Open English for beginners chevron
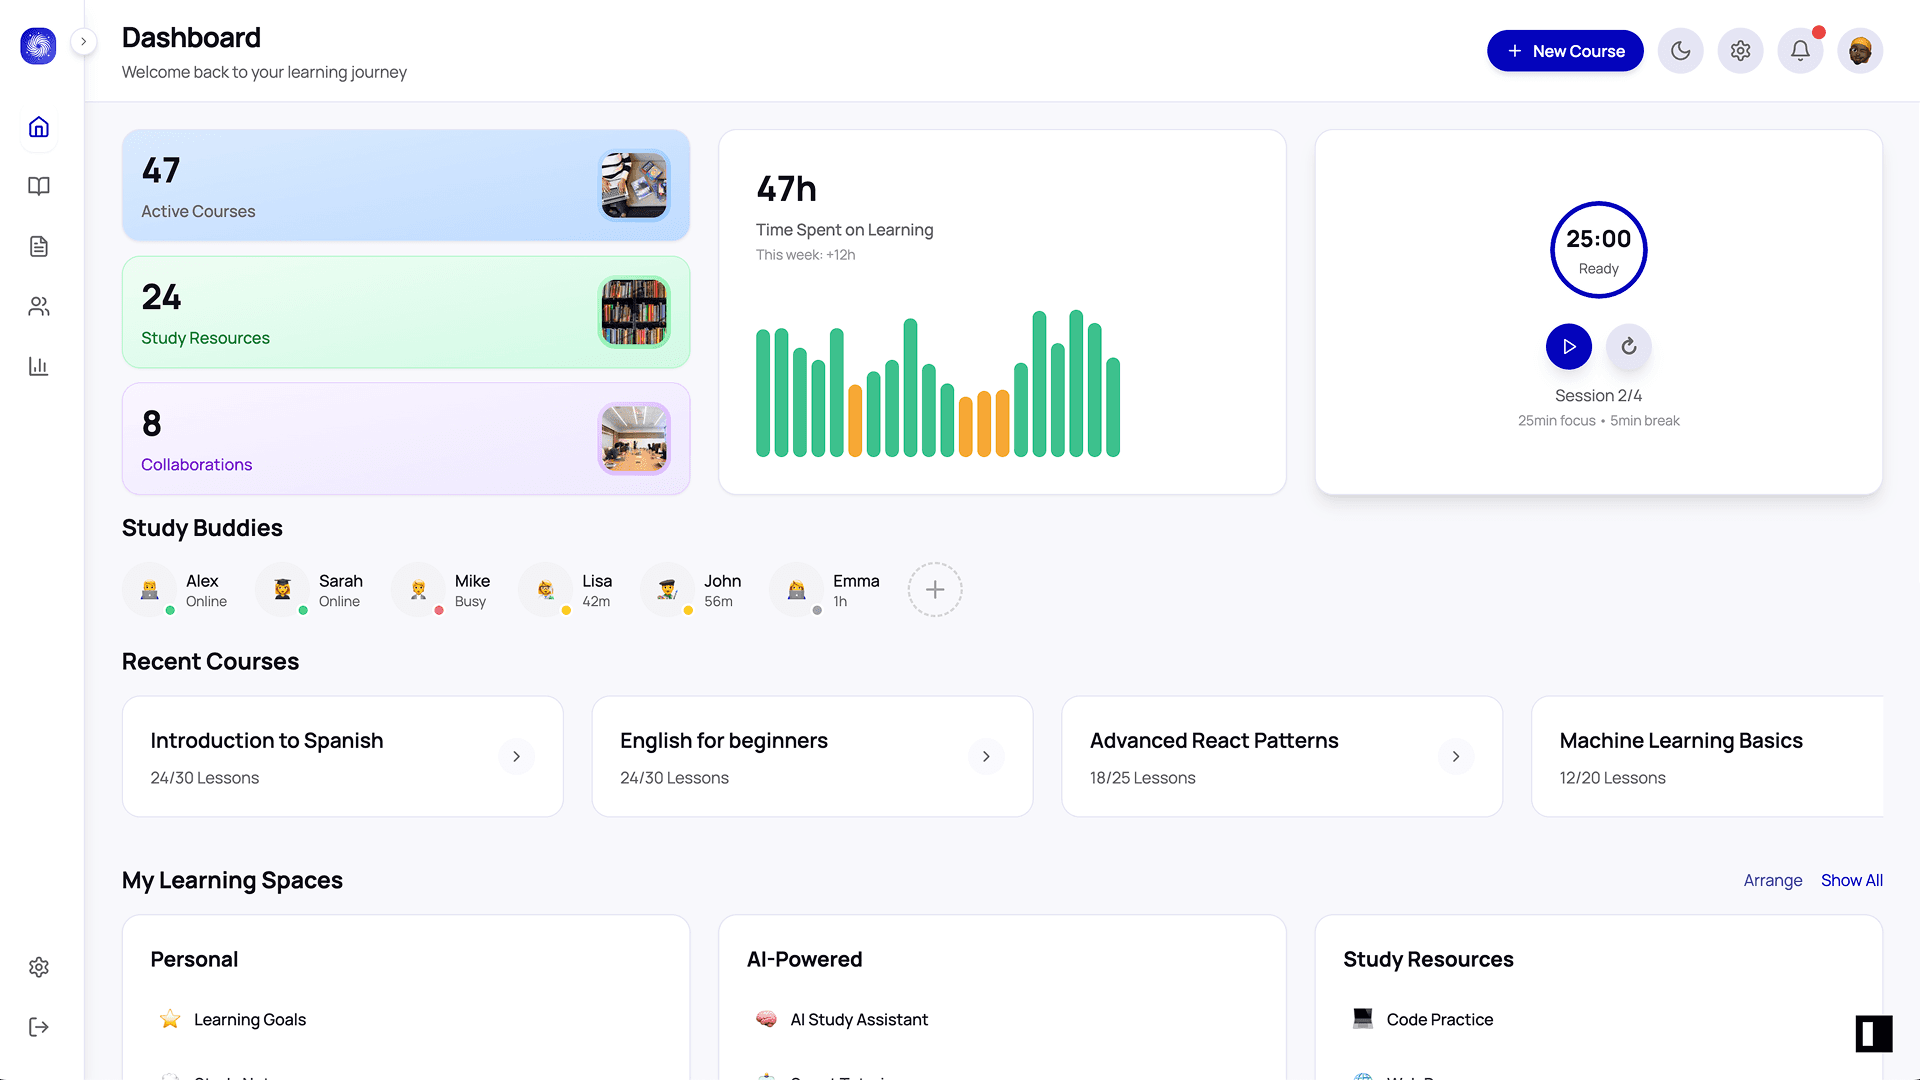 pyautogui.click(x=986, y=757)
